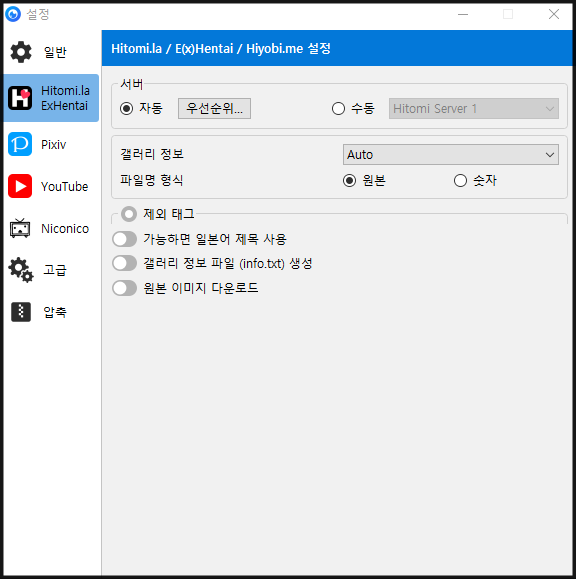Viewport: 576px width, 579px height.
Task: Choose 숫자 file name format
Action: 460,181
